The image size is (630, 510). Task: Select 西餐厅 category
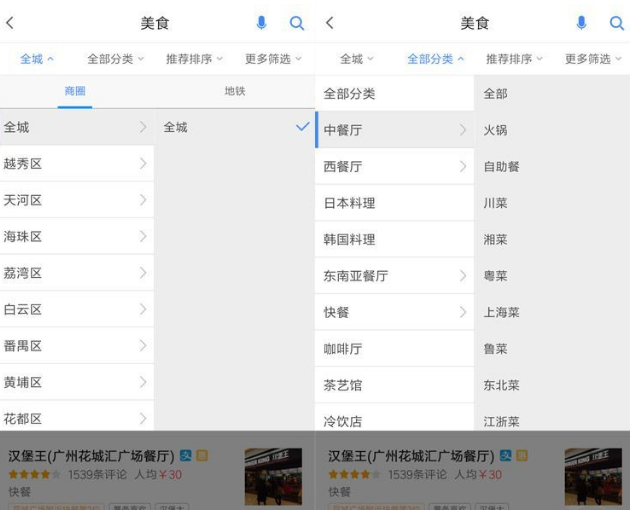395,166
